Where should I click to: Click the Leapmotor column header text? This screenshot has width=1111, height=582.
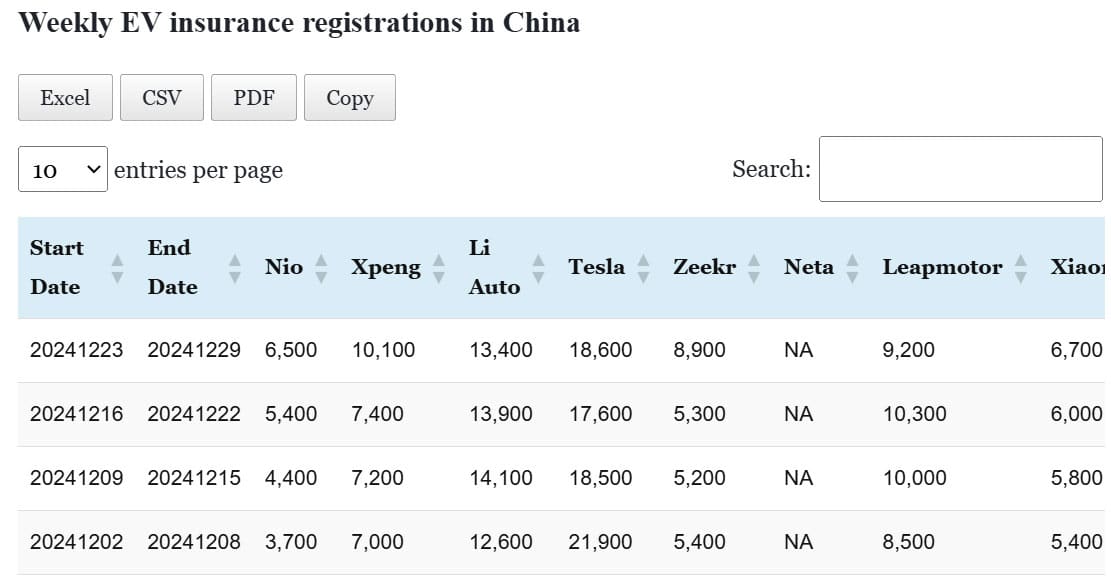[942, 267]
